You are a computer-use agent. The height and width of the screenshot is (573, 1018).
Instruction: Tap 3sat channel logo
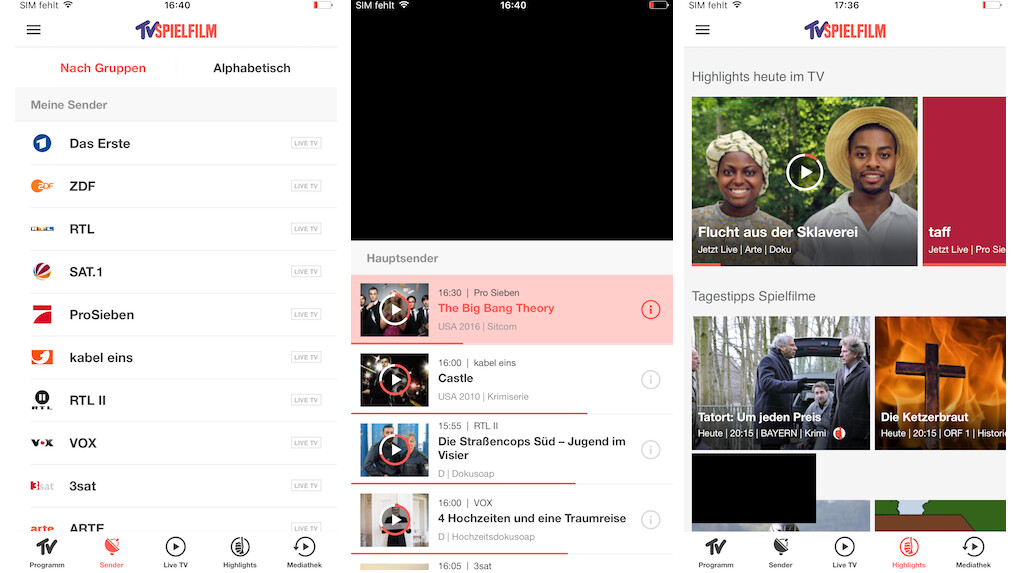(x=42, y=486)
